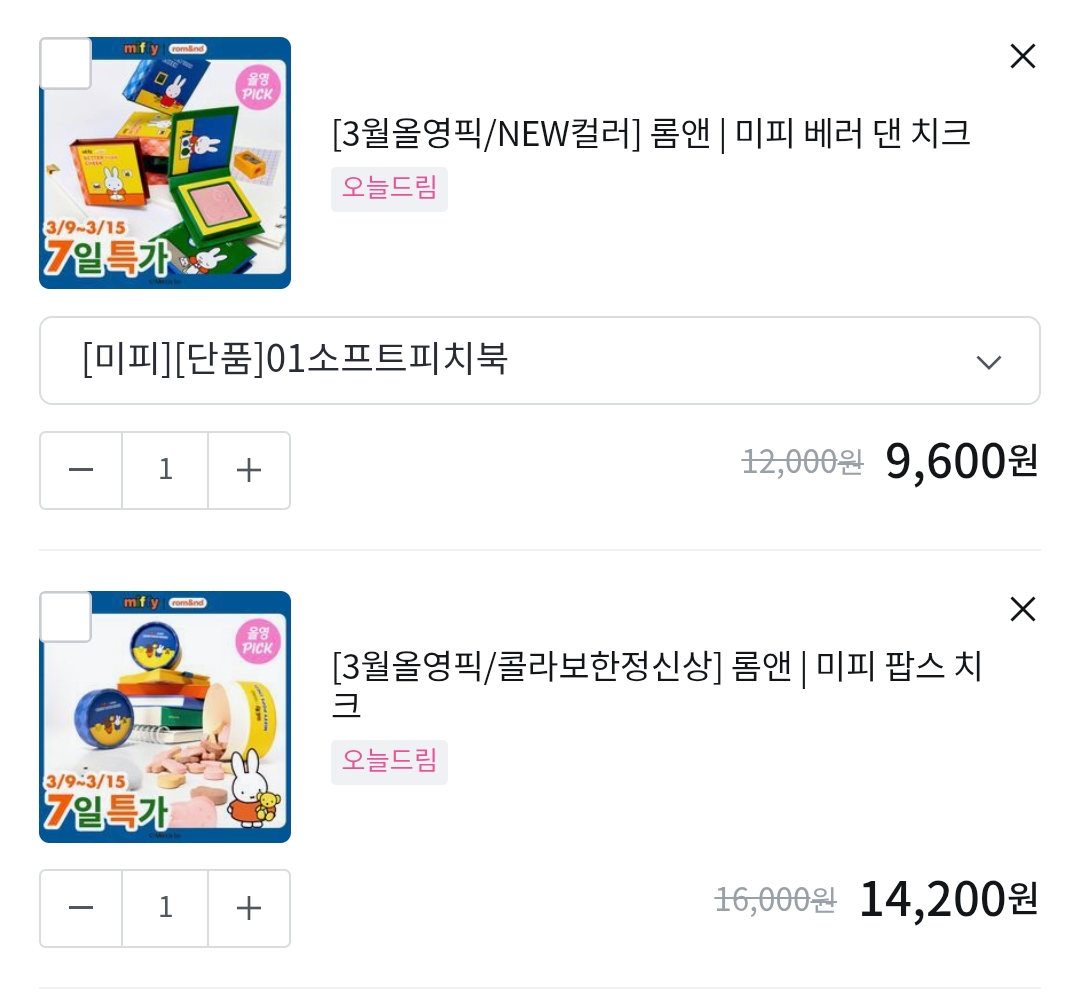This screenshot has width=1080, height=998.
Task: Click 오늘드림 badge under 미피 베러 댄 치크
Action: pos(389,189)
